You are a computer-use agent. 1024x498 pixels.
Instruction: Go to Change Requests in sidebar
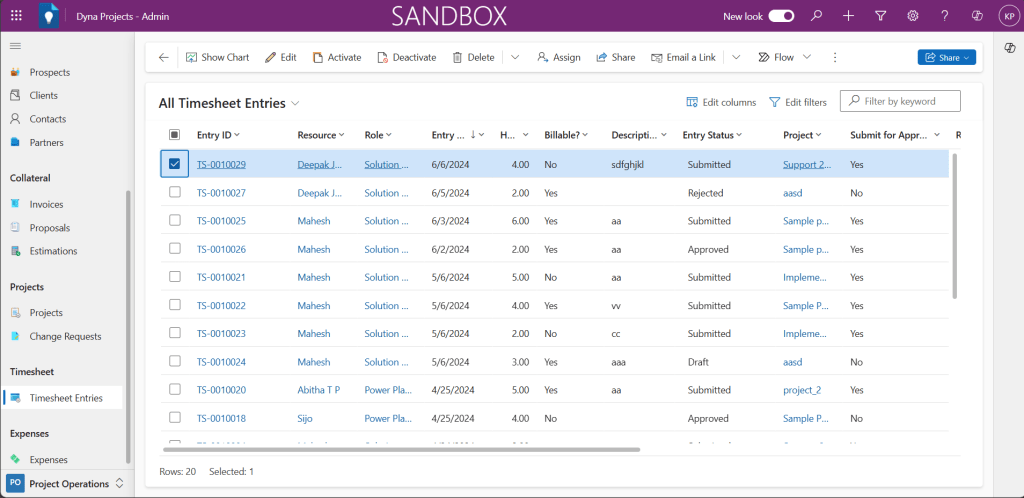click(65, 336)
